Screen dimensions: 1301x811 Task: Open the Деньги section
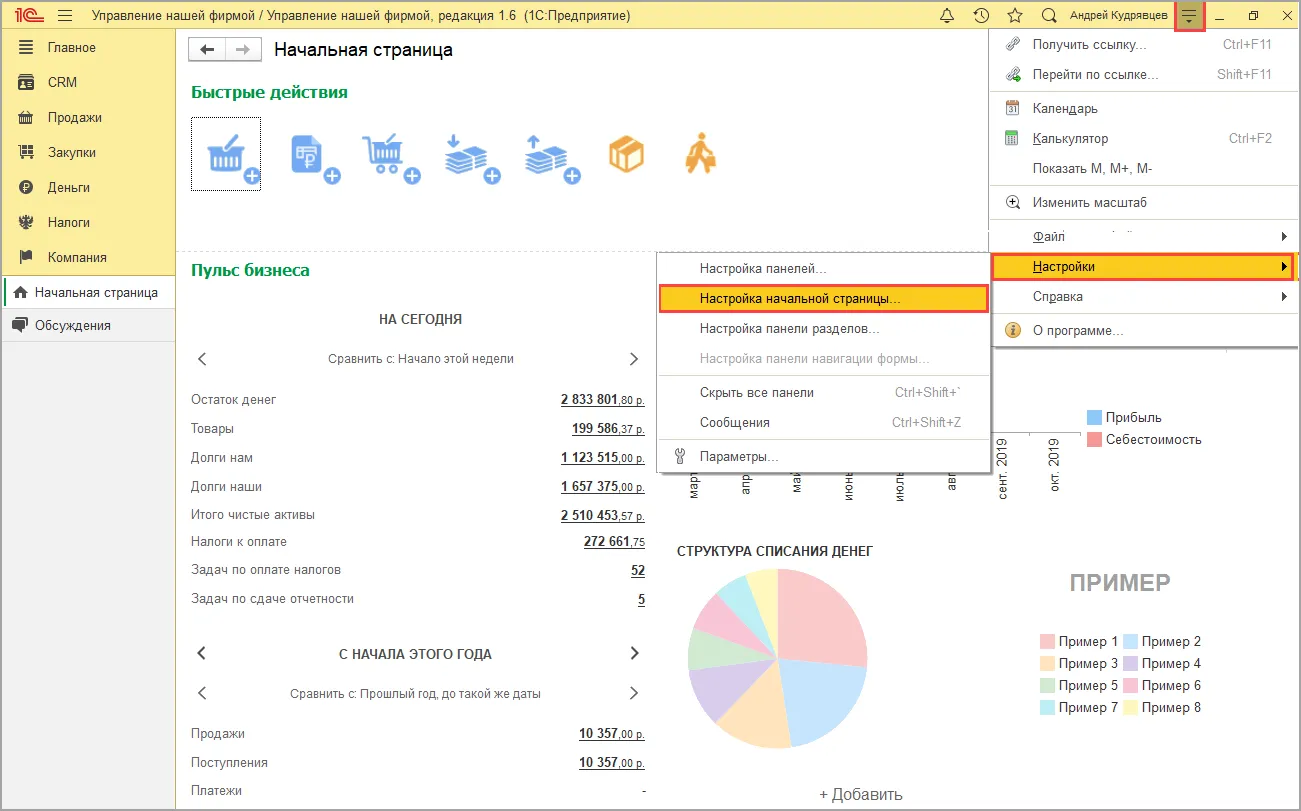tap(88, 187)
